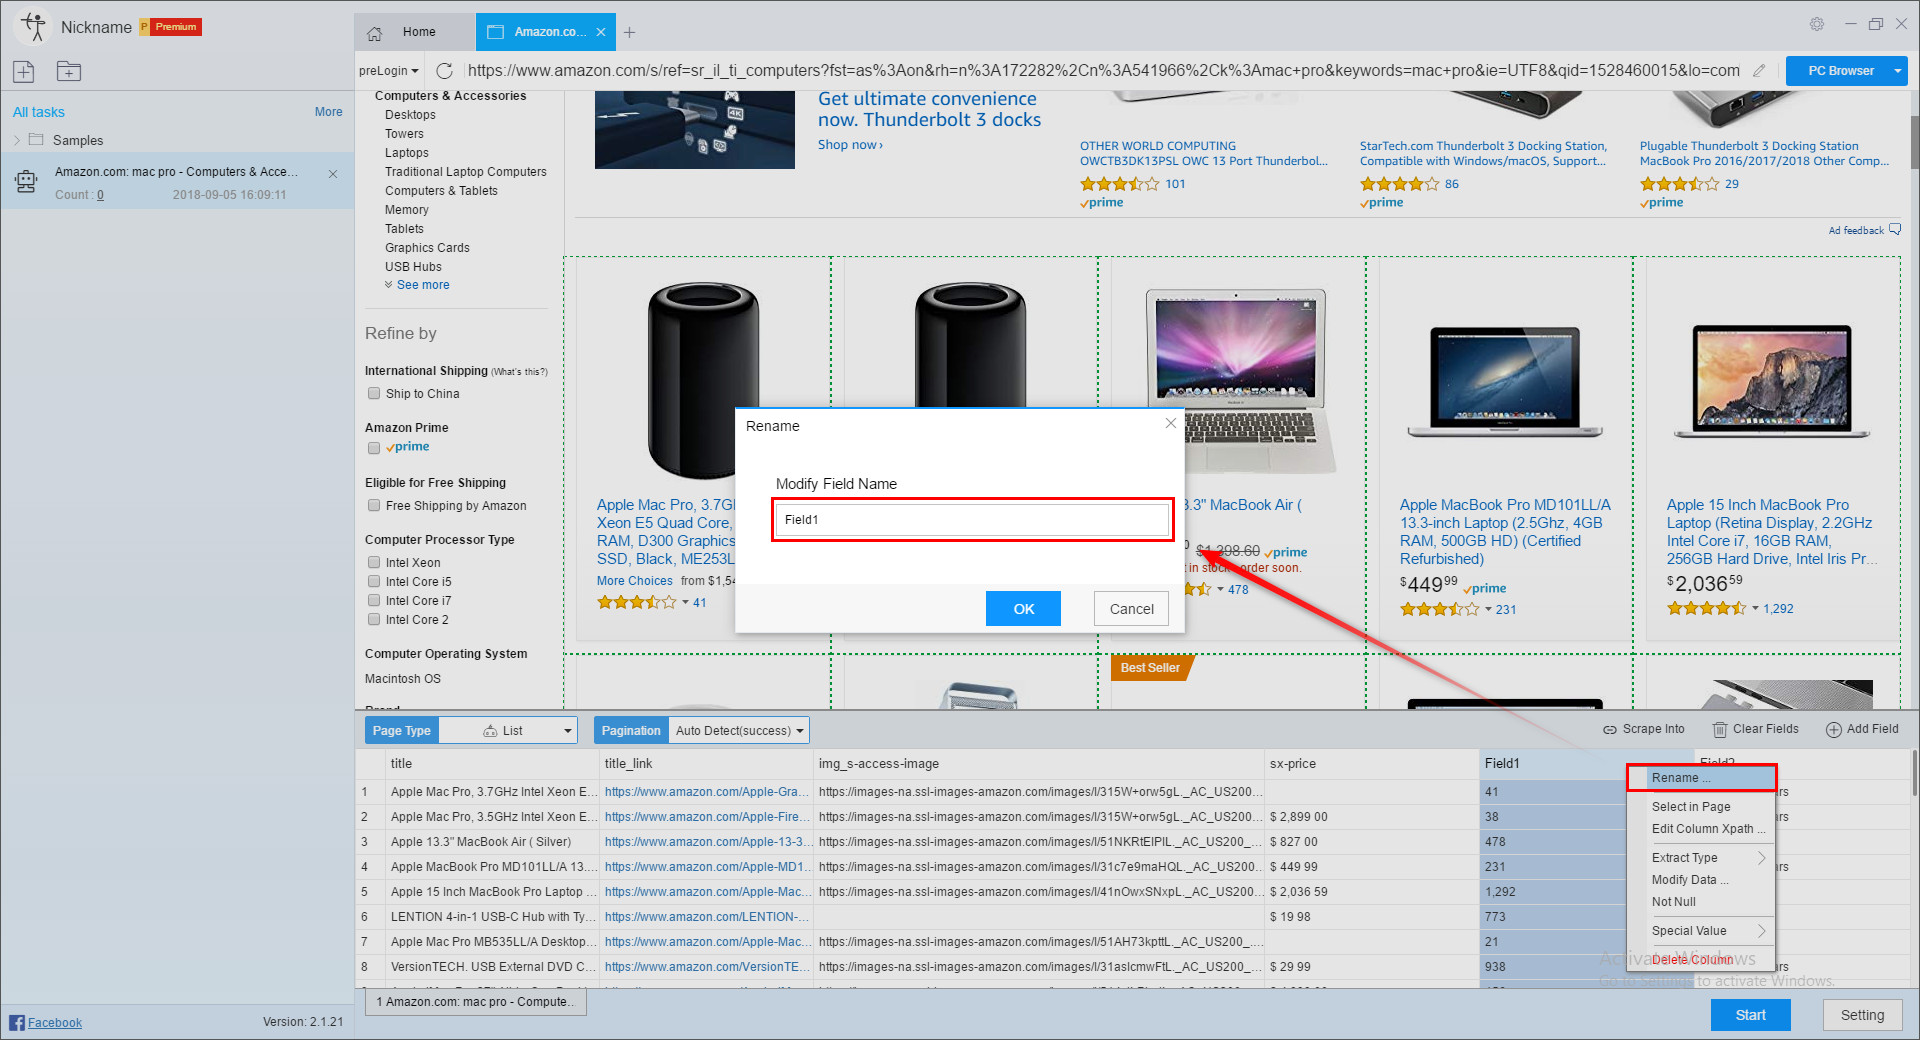Screen dimensions: 1920x1040
Task: Switch to the Home tab
Action: (x=414, y=32)
